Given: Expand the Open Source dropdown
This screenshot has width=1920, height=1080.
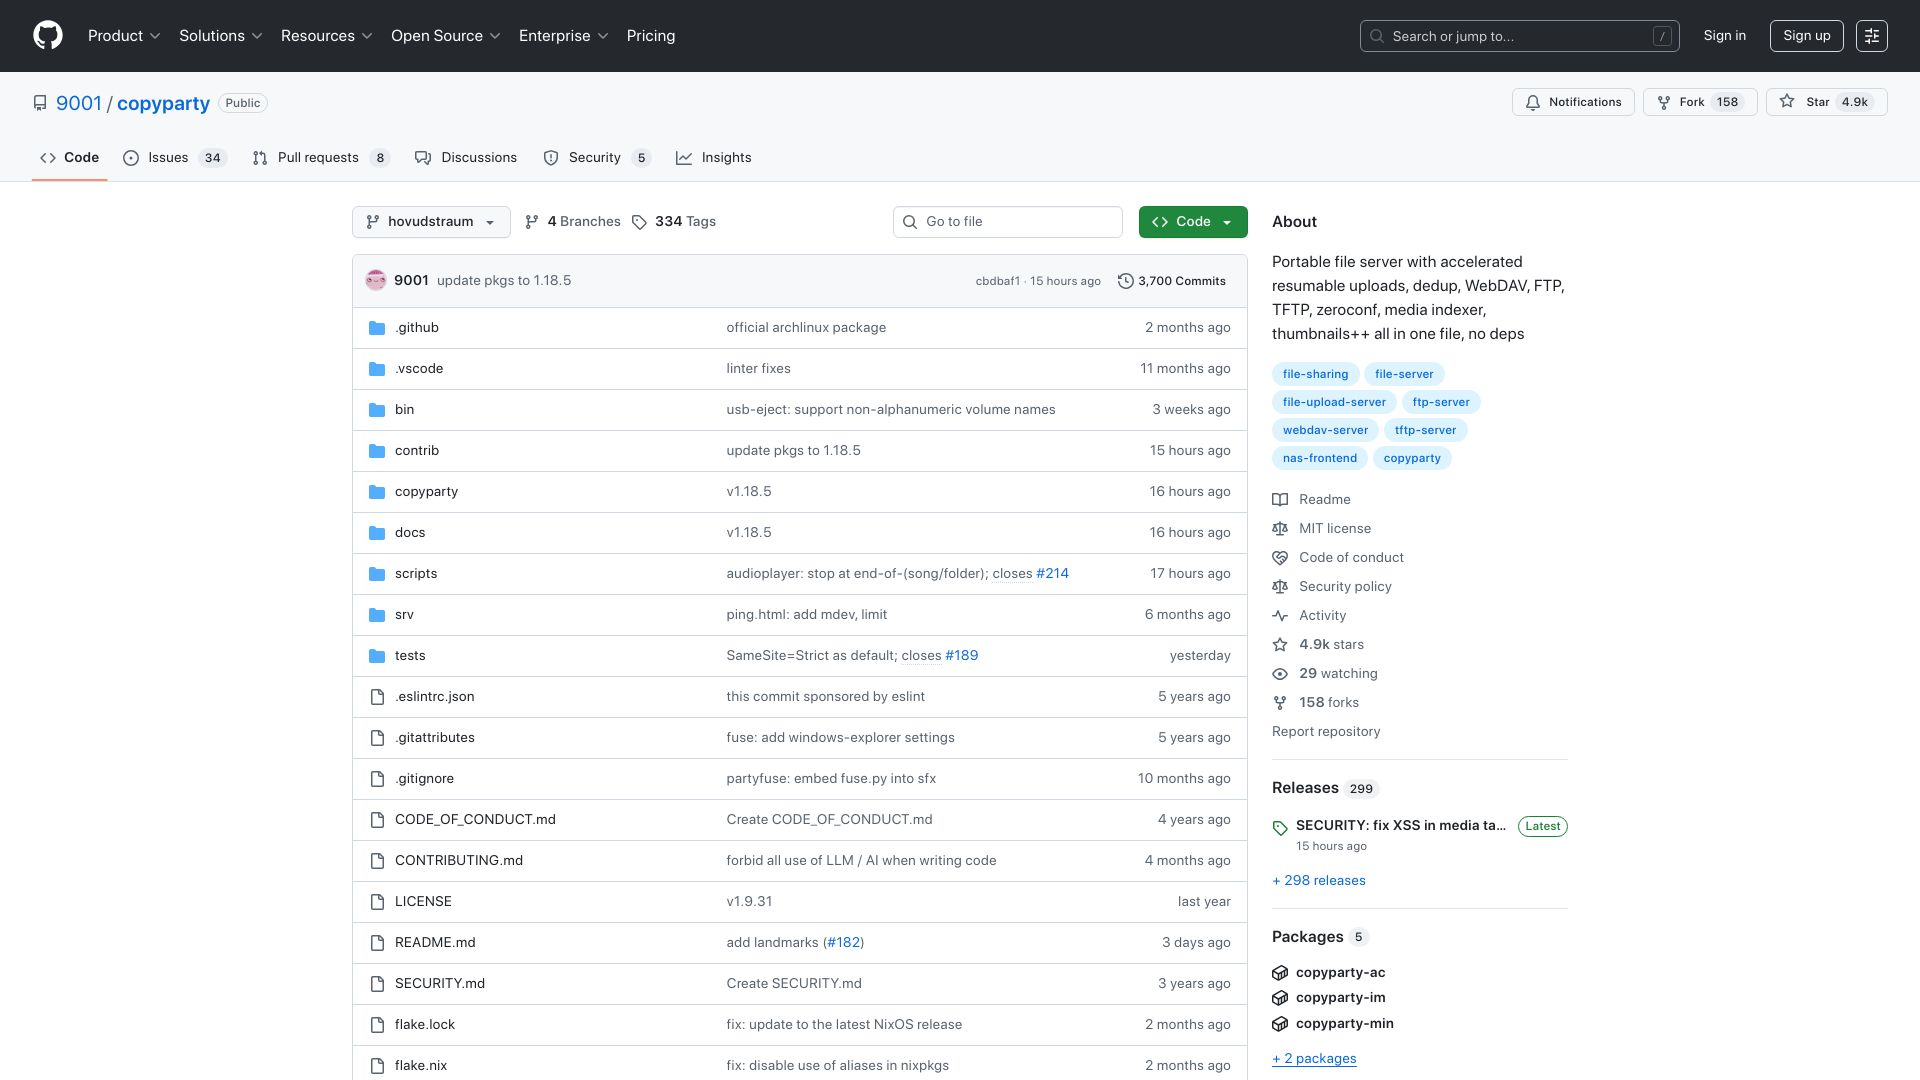Looking at the screenshot, I should click(446, 36).
